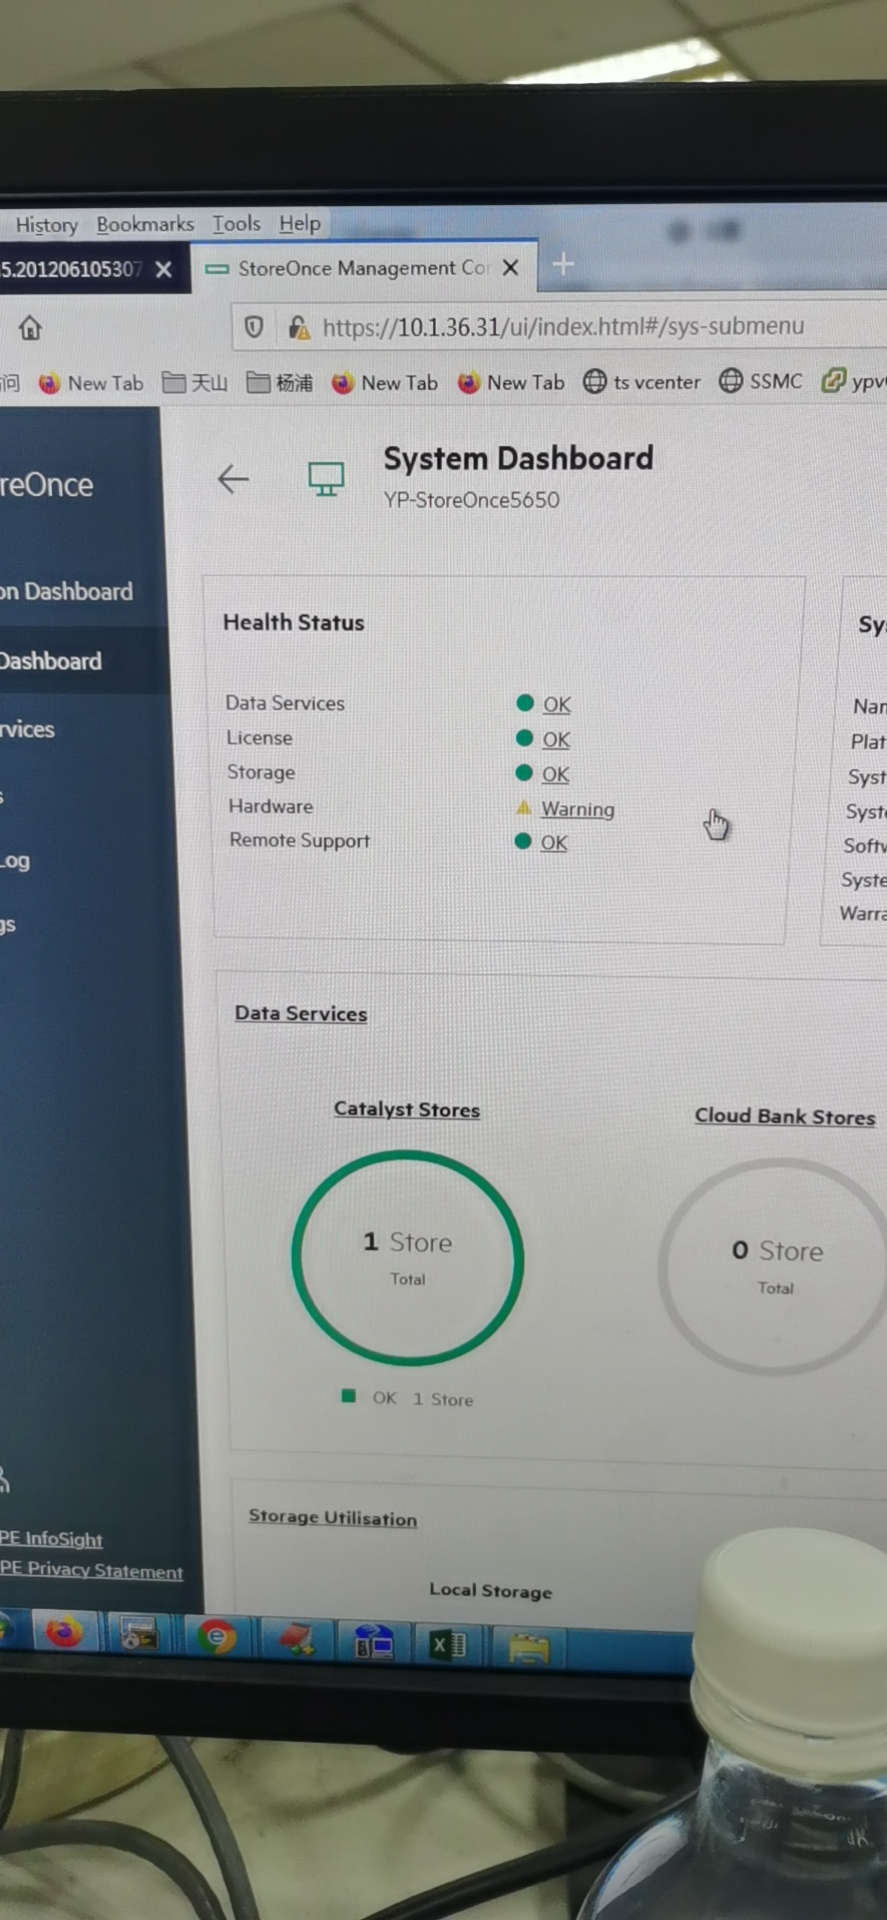Click the taskbar icon left of Excel

click(x=373, y=1642)
